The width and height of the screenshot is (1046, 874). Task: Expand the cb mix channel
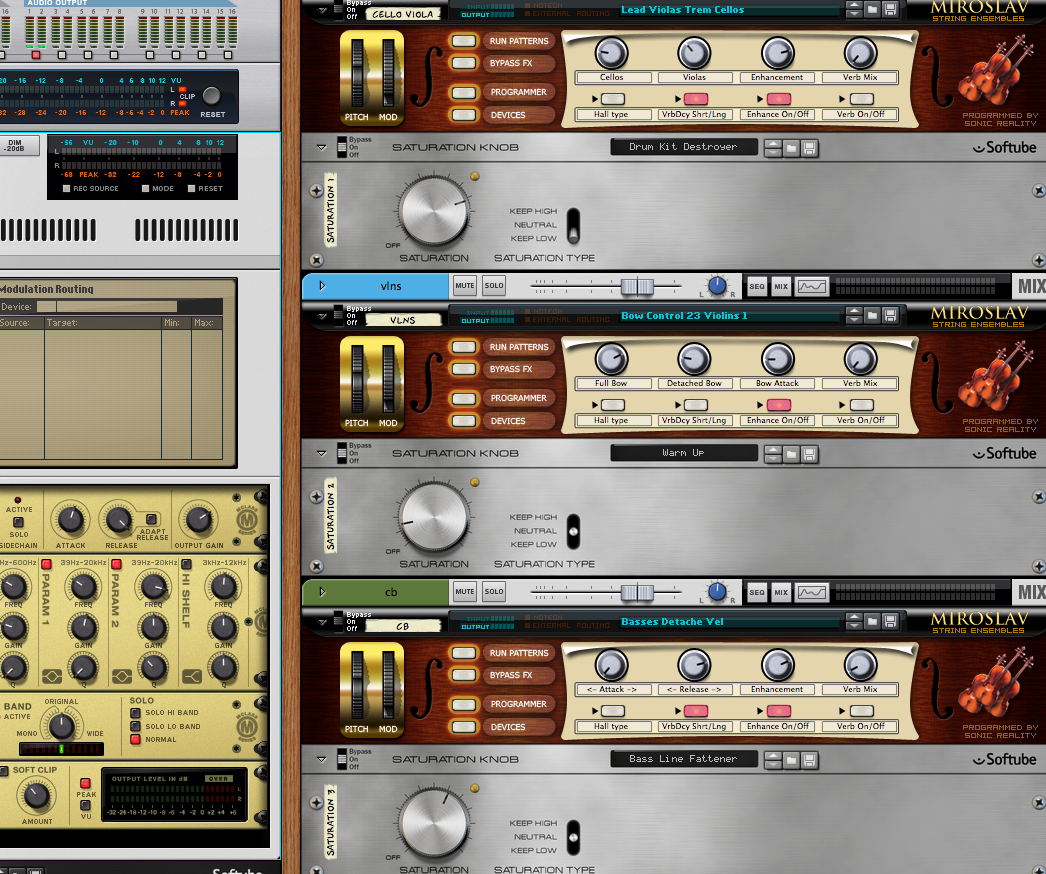(x=322, y=592)
